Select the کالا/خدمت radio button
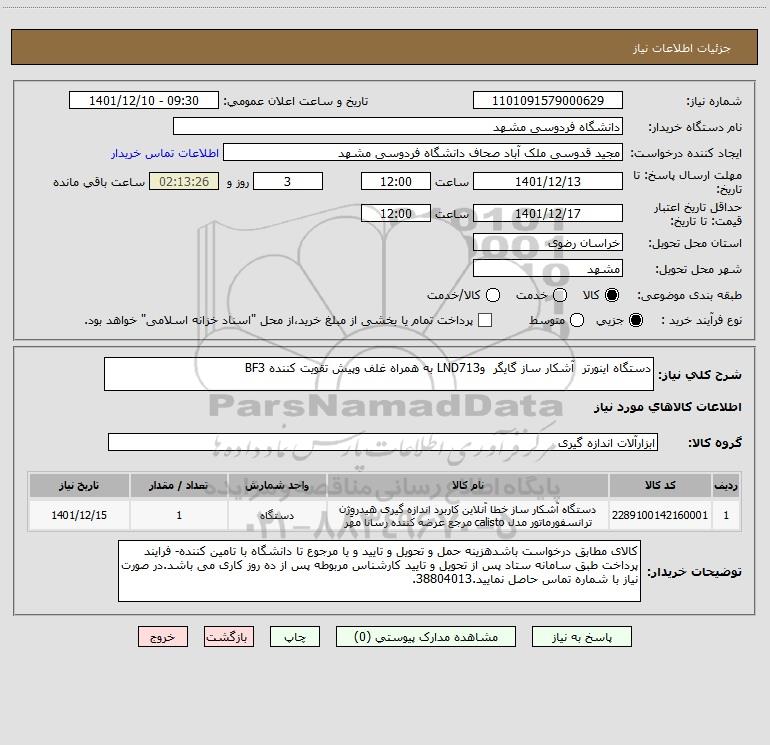Screen dimensions: 770x745 click(x=493, y=295)
